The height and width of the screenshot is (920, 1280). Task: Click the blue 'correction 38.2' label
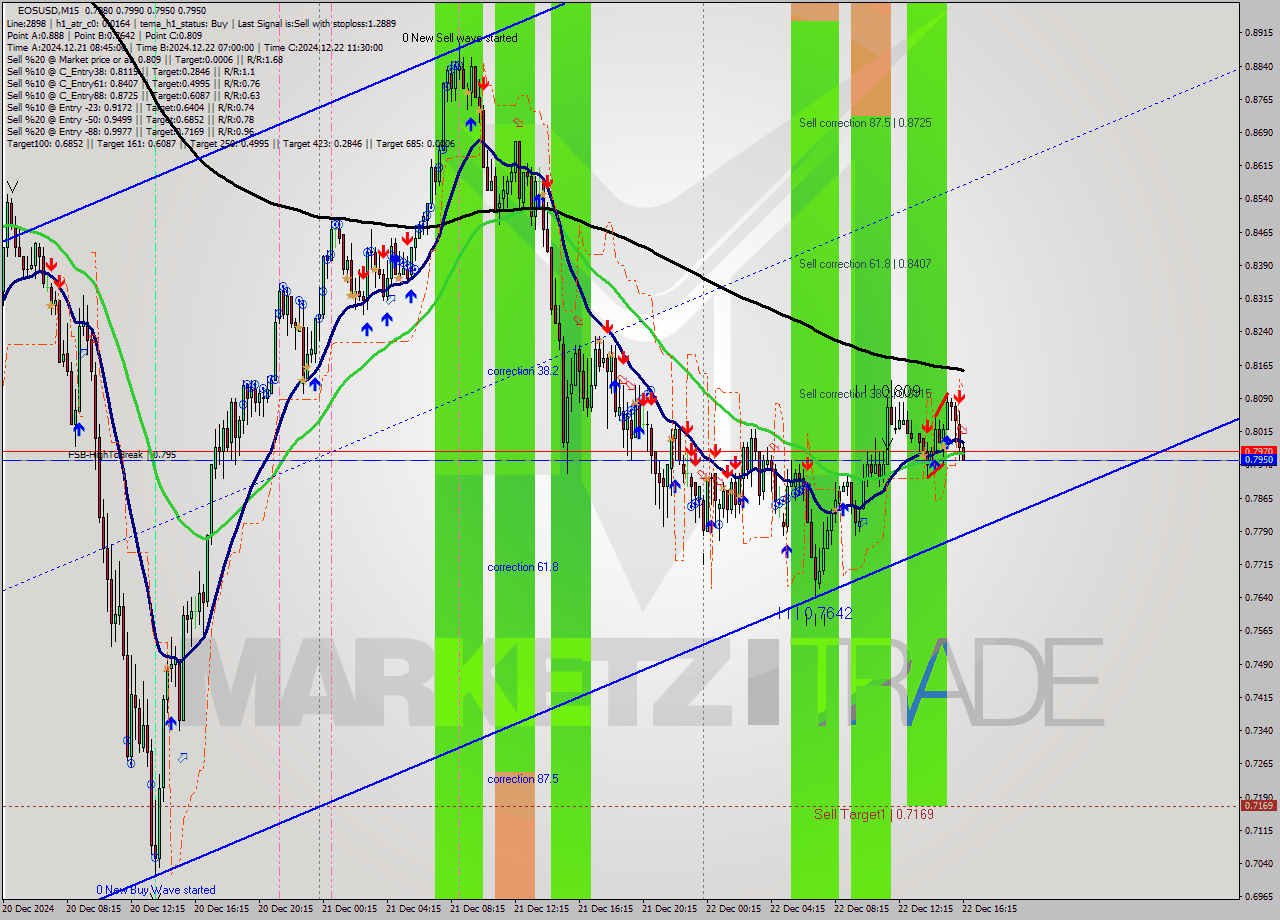[523, 371]
